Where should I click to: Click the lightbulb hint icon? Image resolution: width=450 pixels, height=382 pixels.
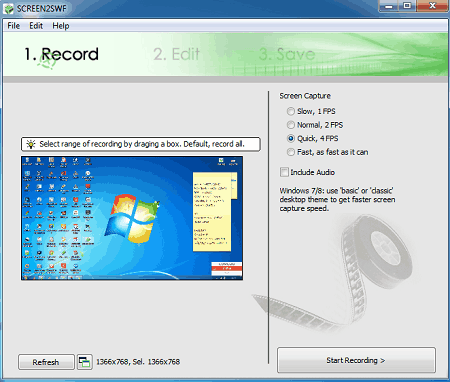(31, 144)
